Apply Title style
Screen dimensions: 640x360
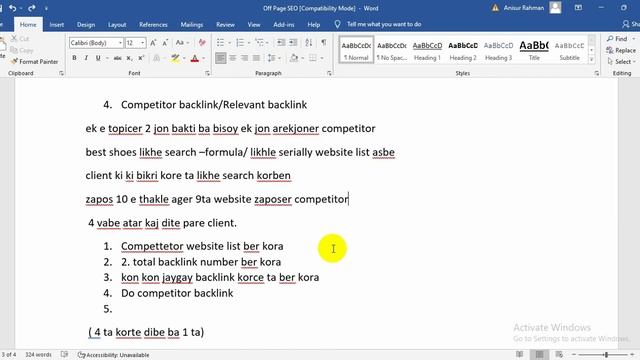(x=534, y=51)
